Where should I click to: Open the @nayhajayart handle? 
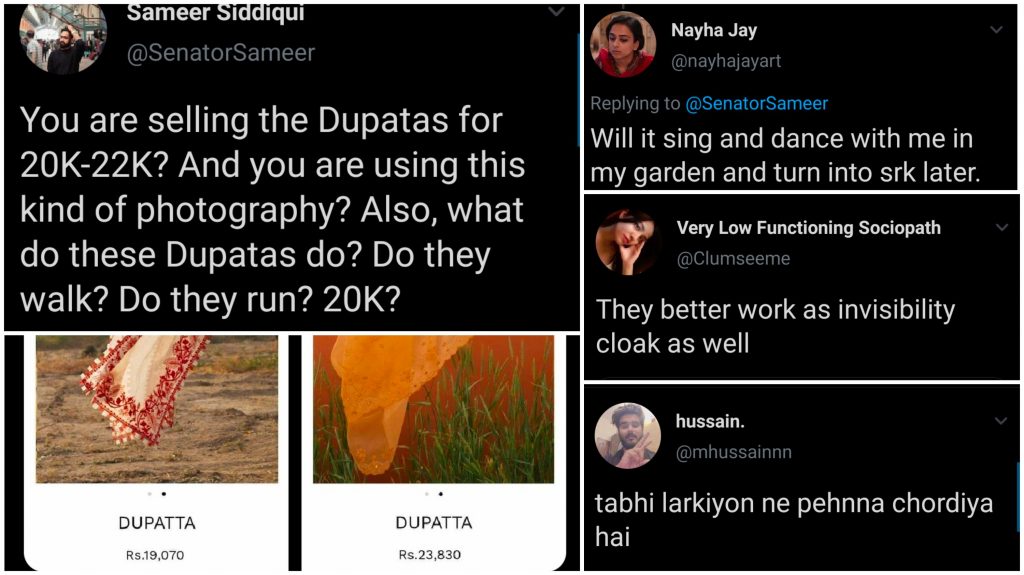click(x=726, y=61)
